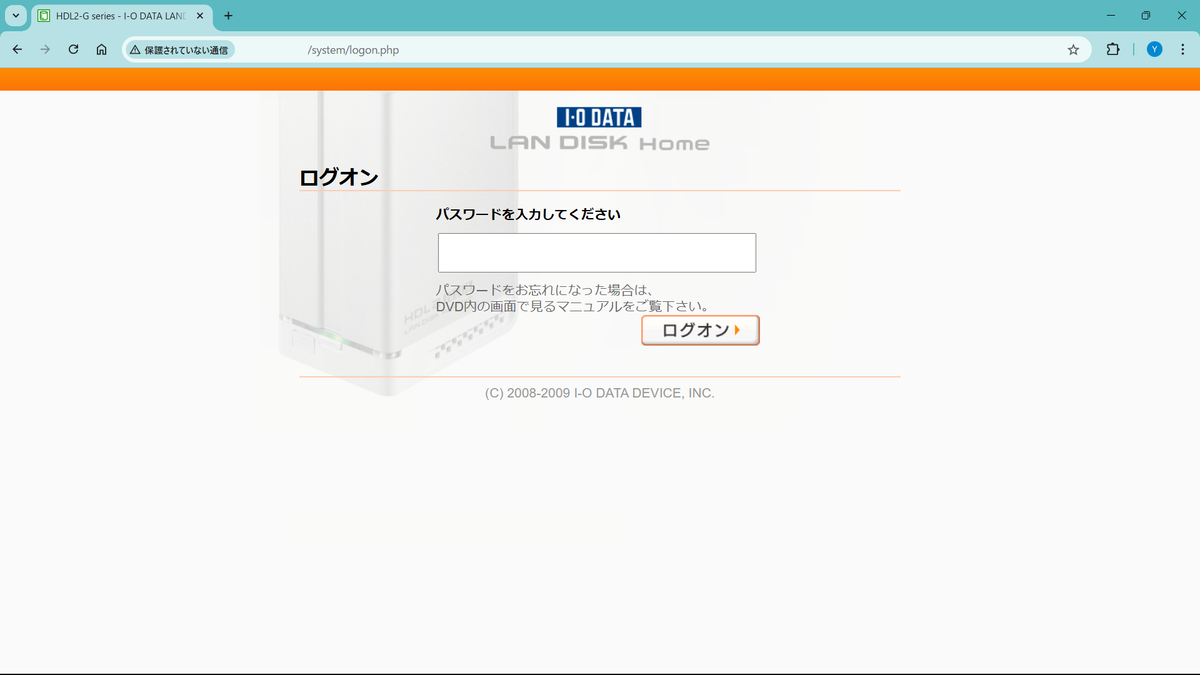This screenshot has height=675, width=1200.
Task: Click the password input field
Action: [x=596, y=252]
